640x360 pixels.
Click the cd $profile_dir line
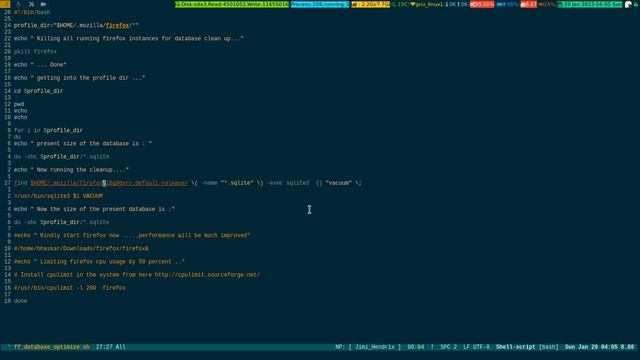click(38, 91)
